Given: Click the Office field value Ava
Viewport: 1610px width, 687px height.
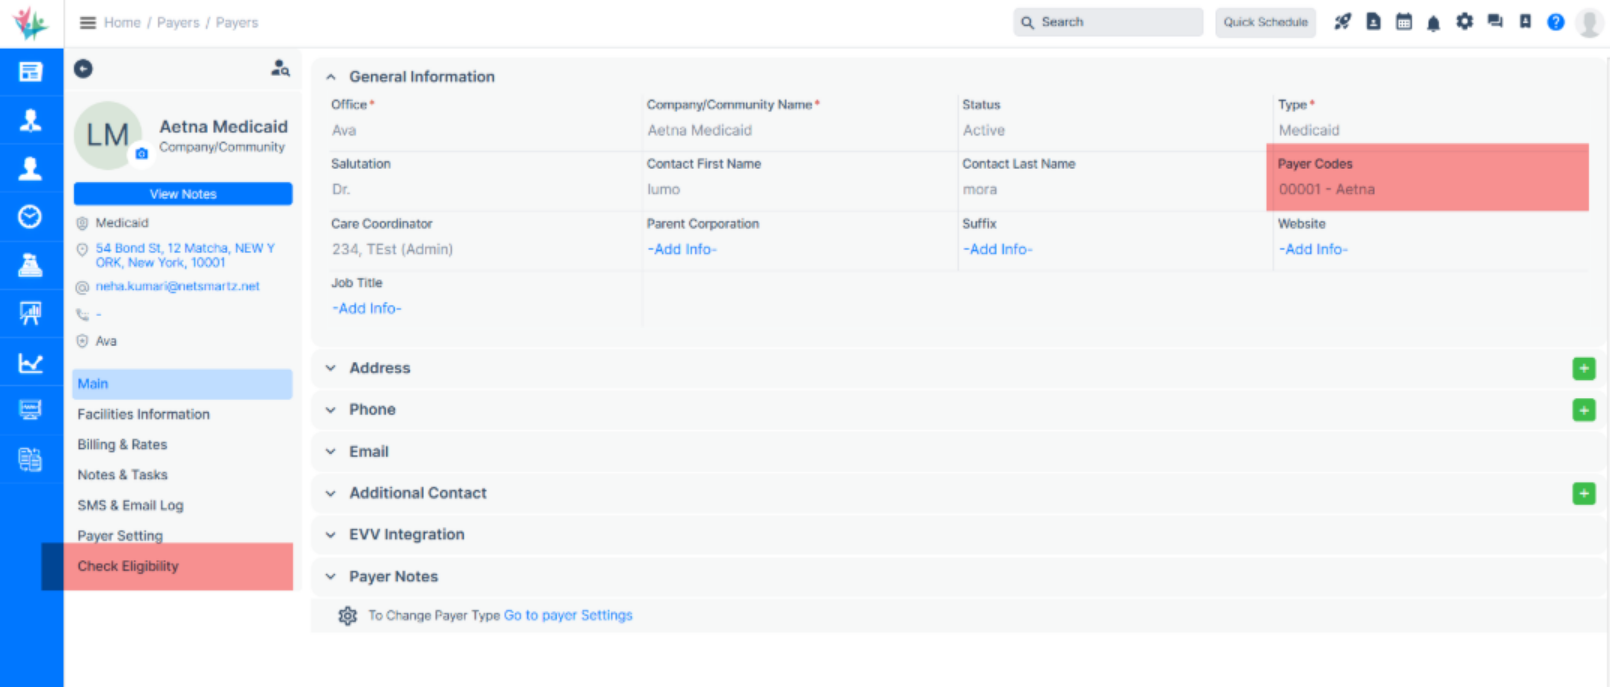Looking at the screenshot, I should pos(344,130).
